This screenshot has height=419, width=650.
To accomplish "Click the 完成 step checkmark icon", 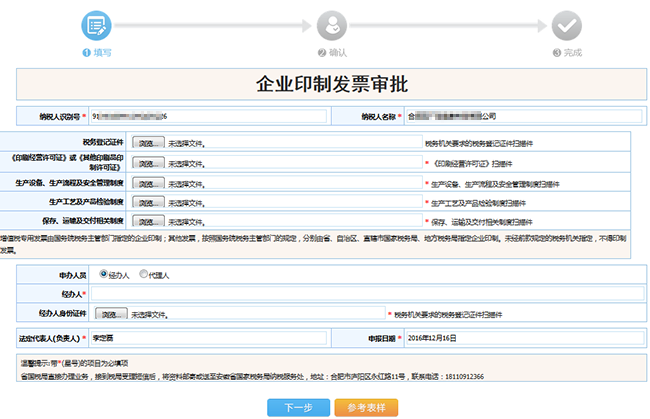I will 567,24.
